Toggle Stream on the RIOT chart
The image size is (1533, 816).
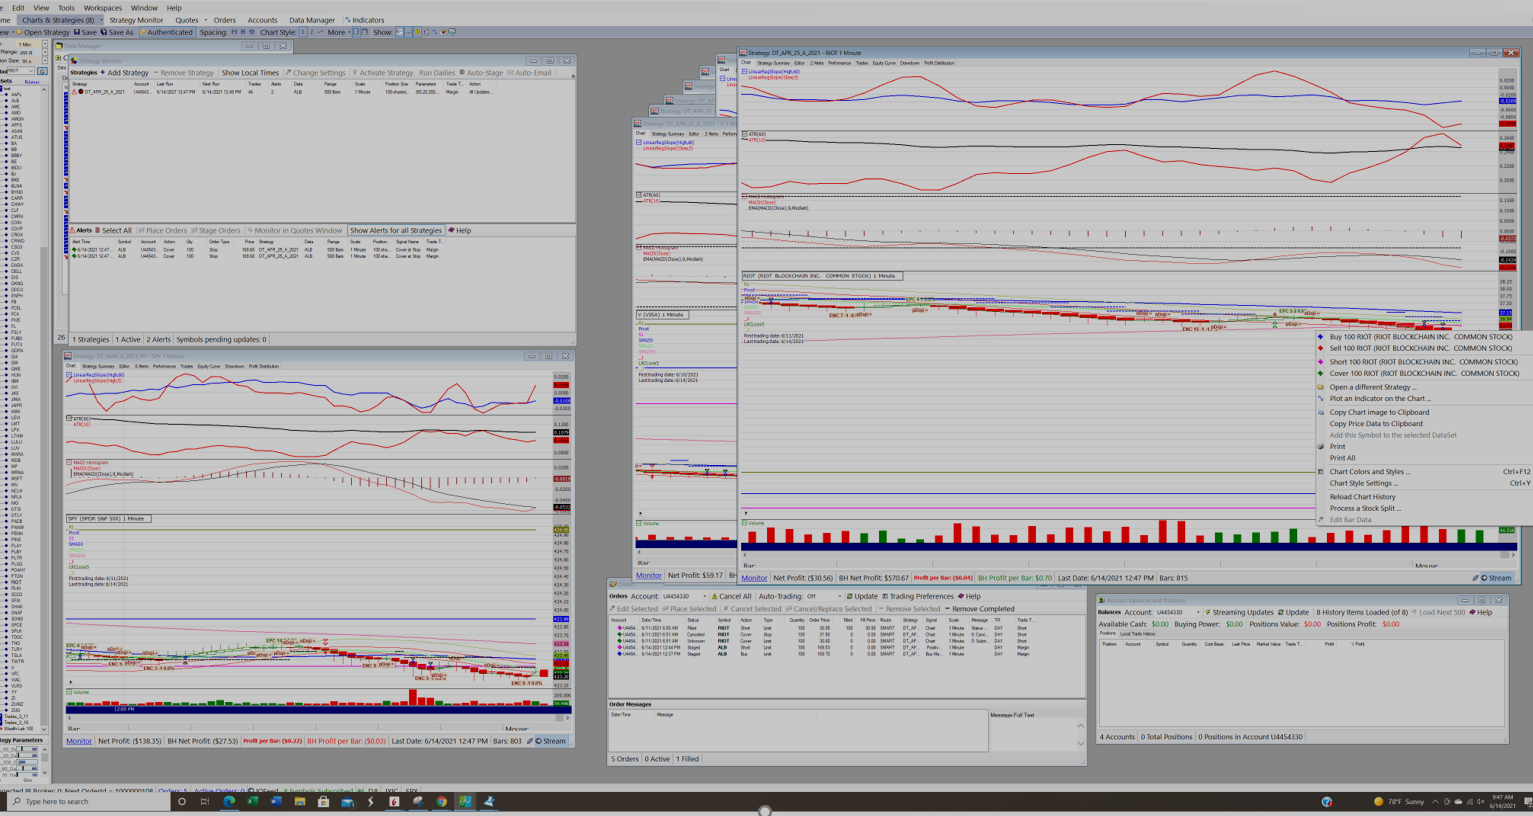pos(1497,578)
